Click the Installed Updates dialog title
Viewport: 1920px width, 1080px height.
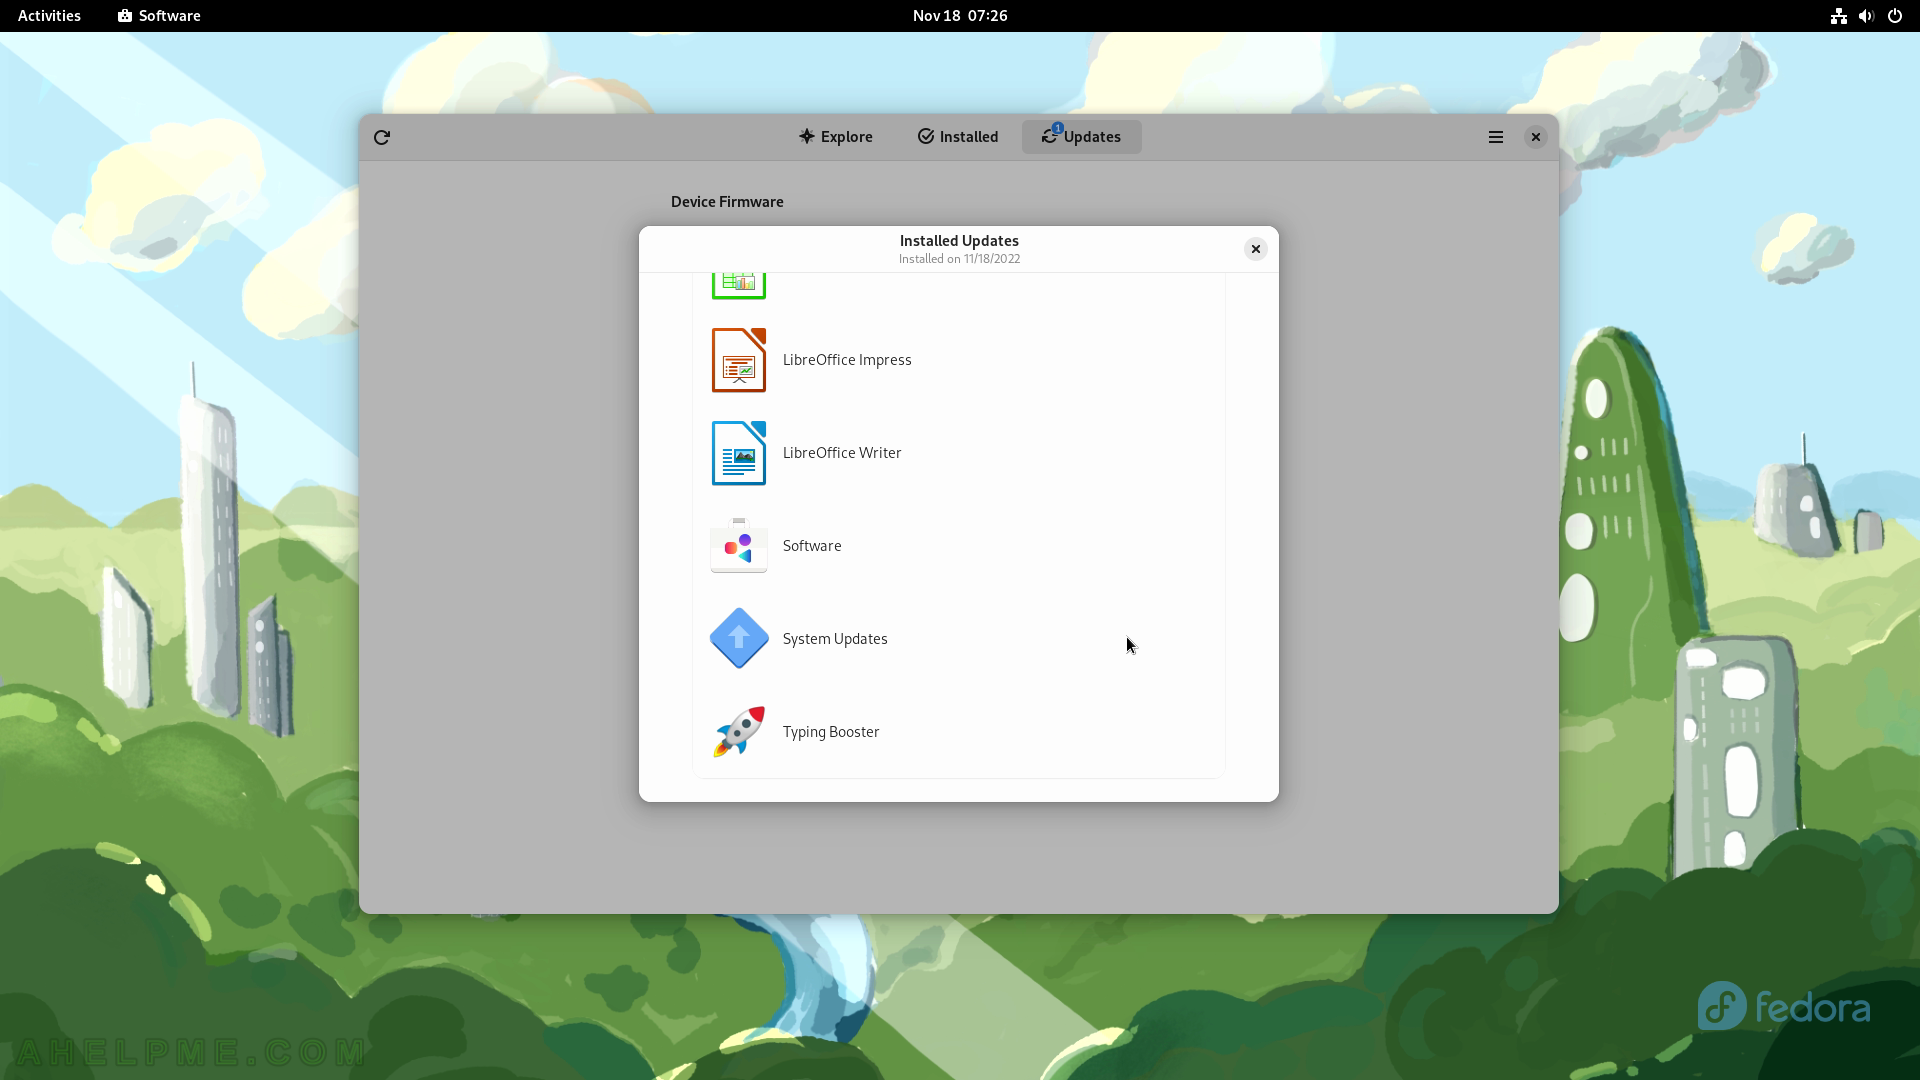tap(959, 241)
